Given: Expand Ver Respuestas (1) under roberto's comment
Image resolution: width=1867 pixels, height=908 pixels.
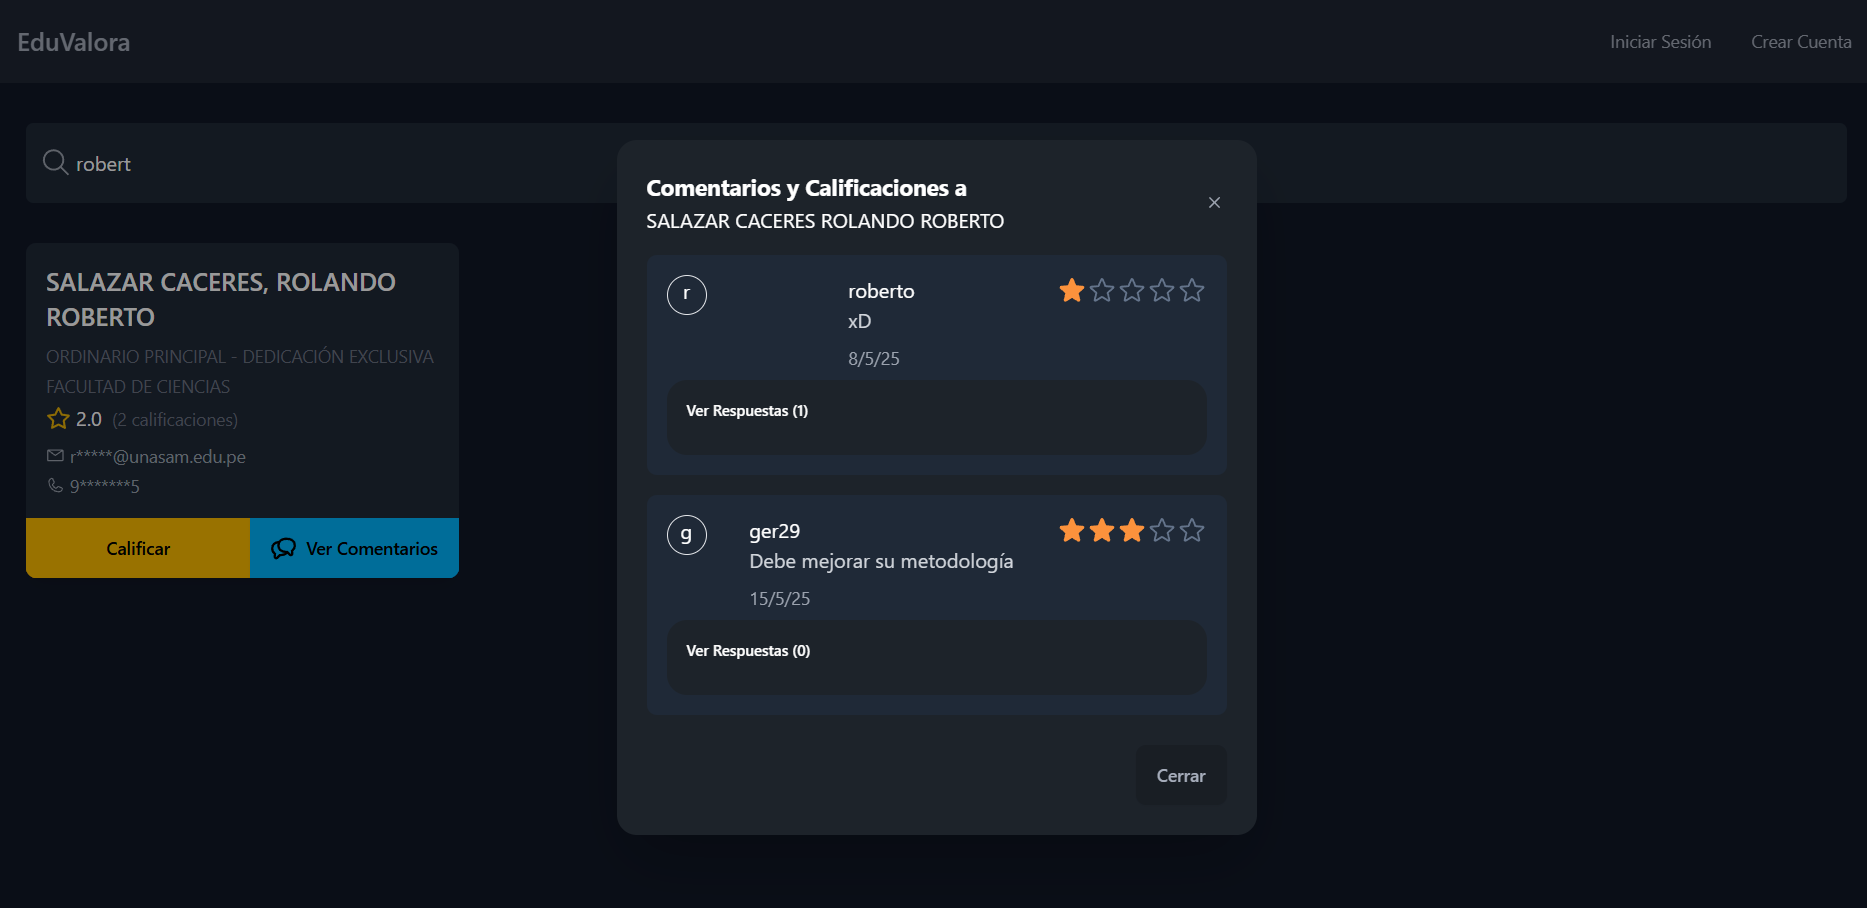Looking at the screenshot, I should (x=747, y=411).
